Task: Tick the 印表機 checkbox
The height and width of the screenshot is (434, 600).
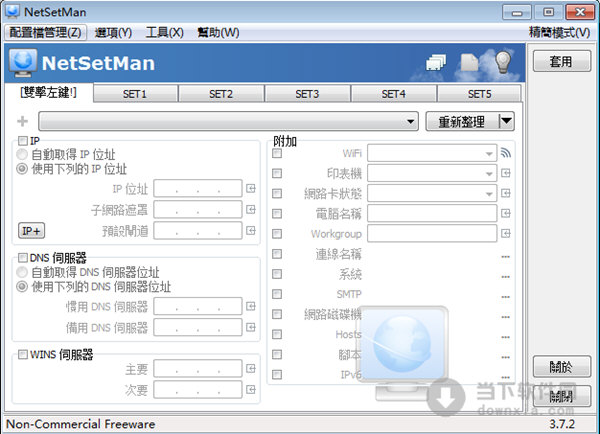Action: (x=277, y=173)
